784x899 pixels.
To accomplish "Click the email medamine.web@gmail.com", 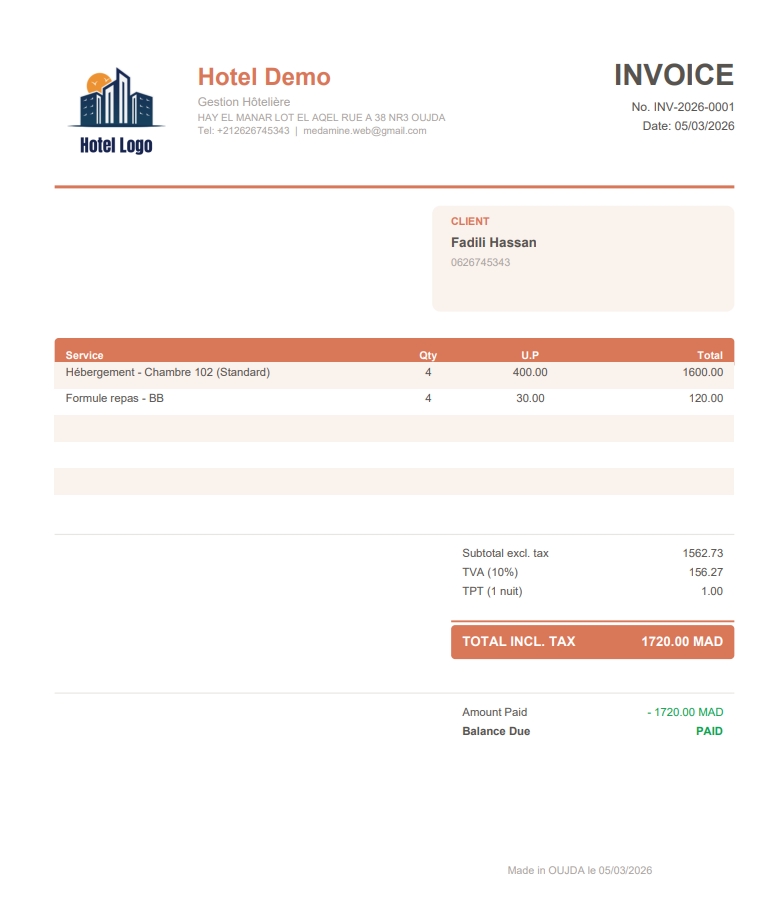I will pyautogui.click(x=365, y=131).
